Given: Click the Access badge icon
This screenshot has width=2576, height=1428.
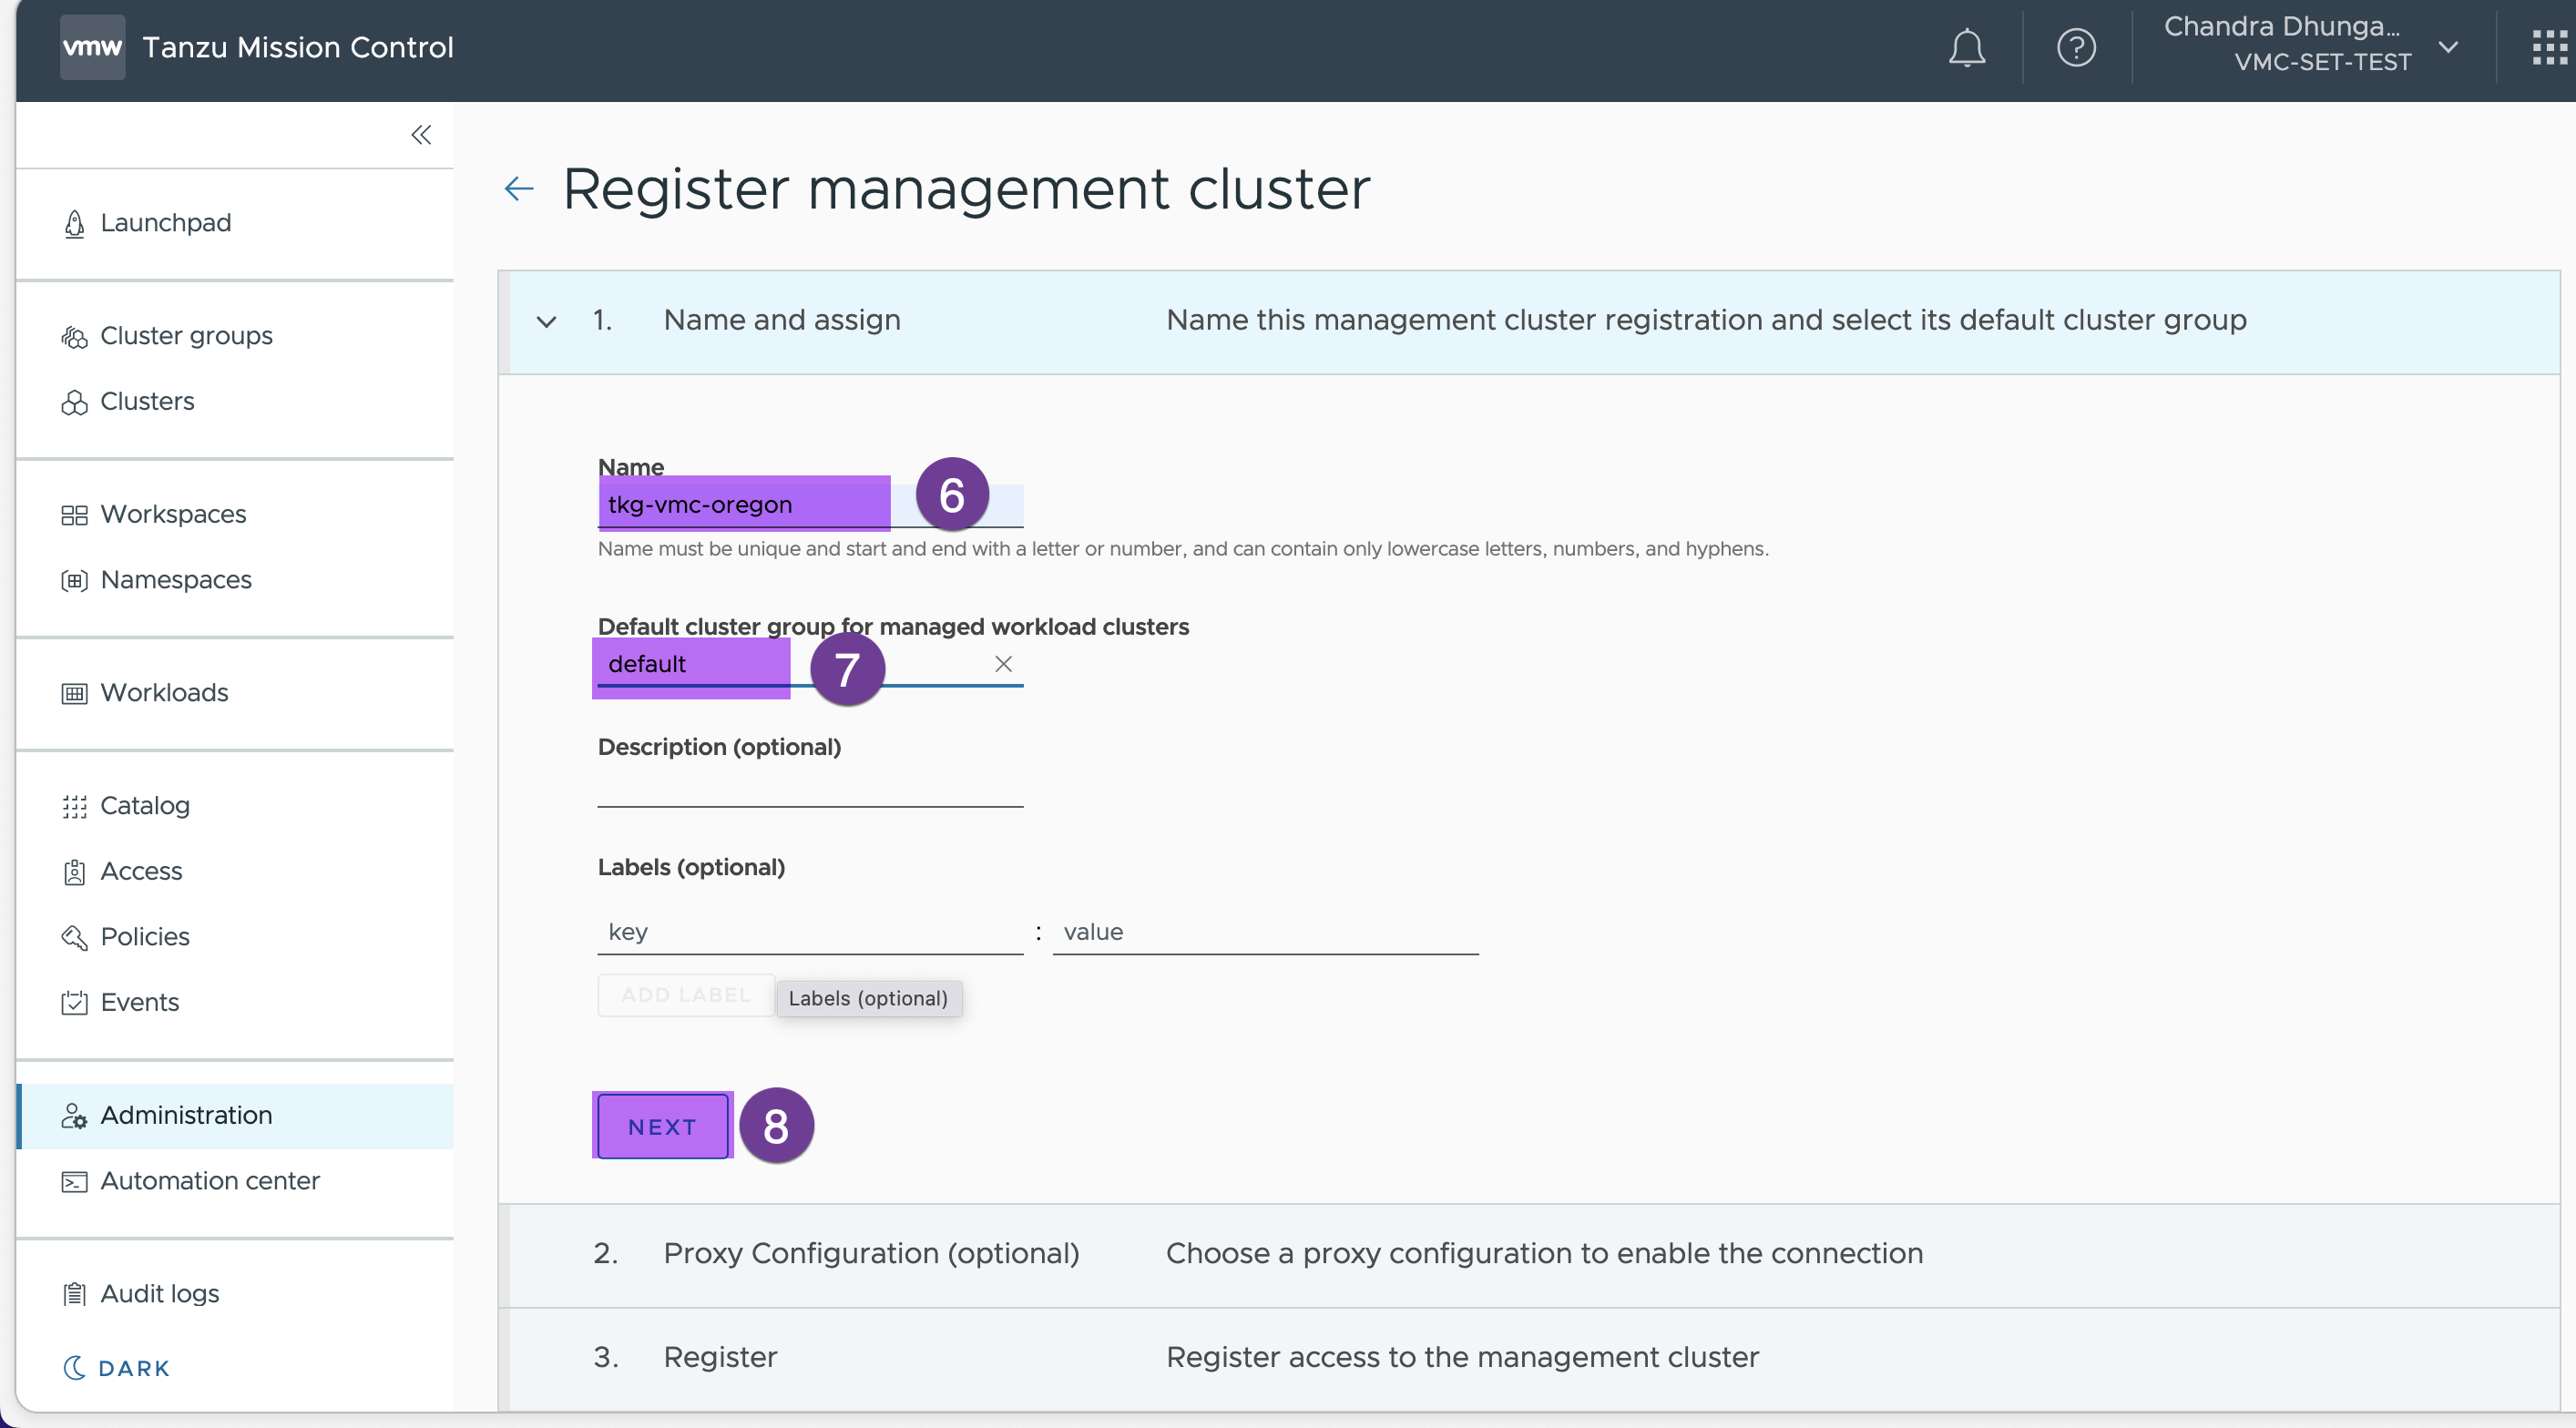Looking at the screenshot, I should click(x=74, y=872).
